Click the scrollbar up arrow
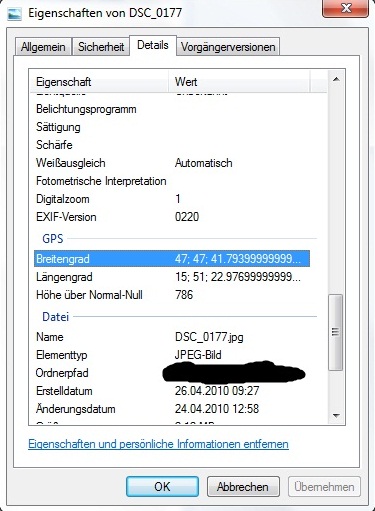 (x=336, y=79)
